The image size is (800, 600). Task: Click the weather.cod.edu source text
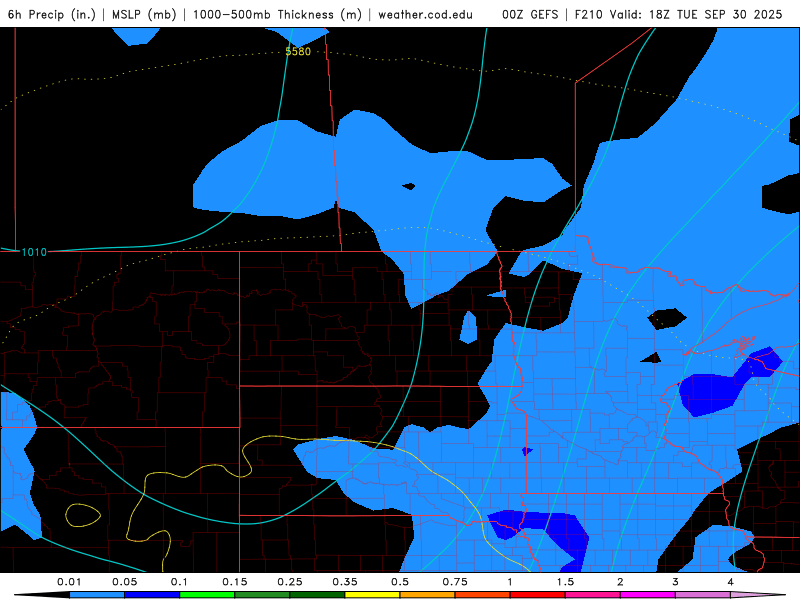(425, 14)
